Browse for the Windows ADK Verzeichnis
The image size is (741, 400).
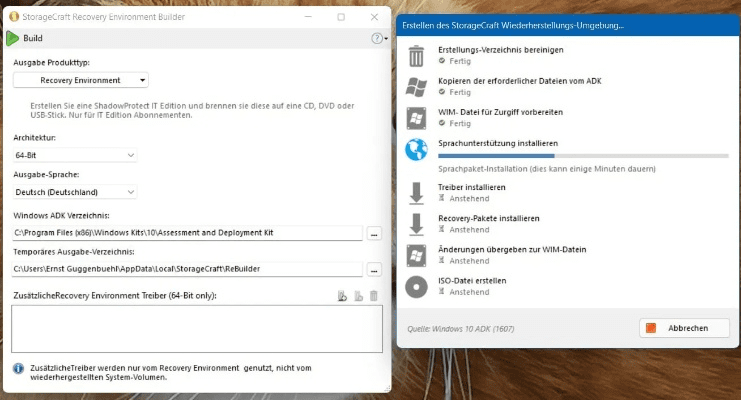click(374, 233)
